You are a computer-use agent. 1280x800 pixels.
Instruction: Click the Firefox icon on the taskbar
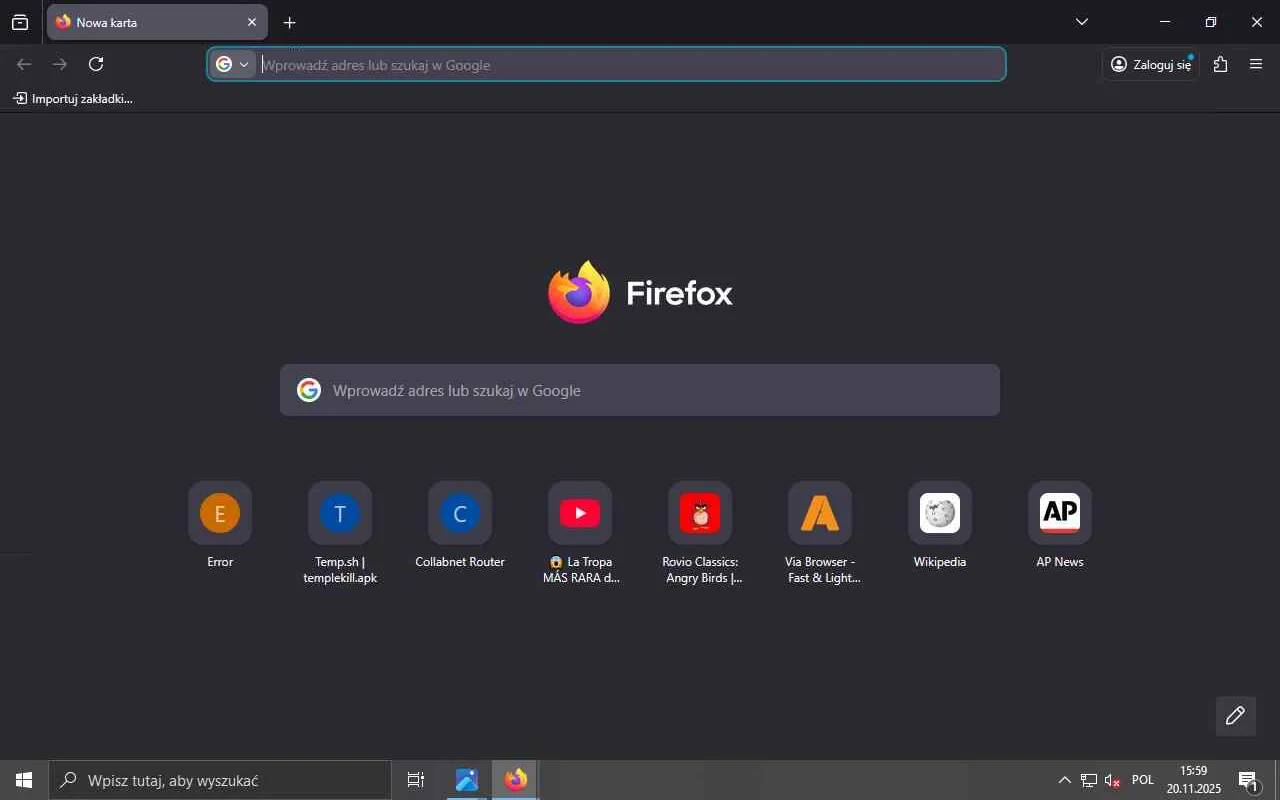[x=516, y=780]
